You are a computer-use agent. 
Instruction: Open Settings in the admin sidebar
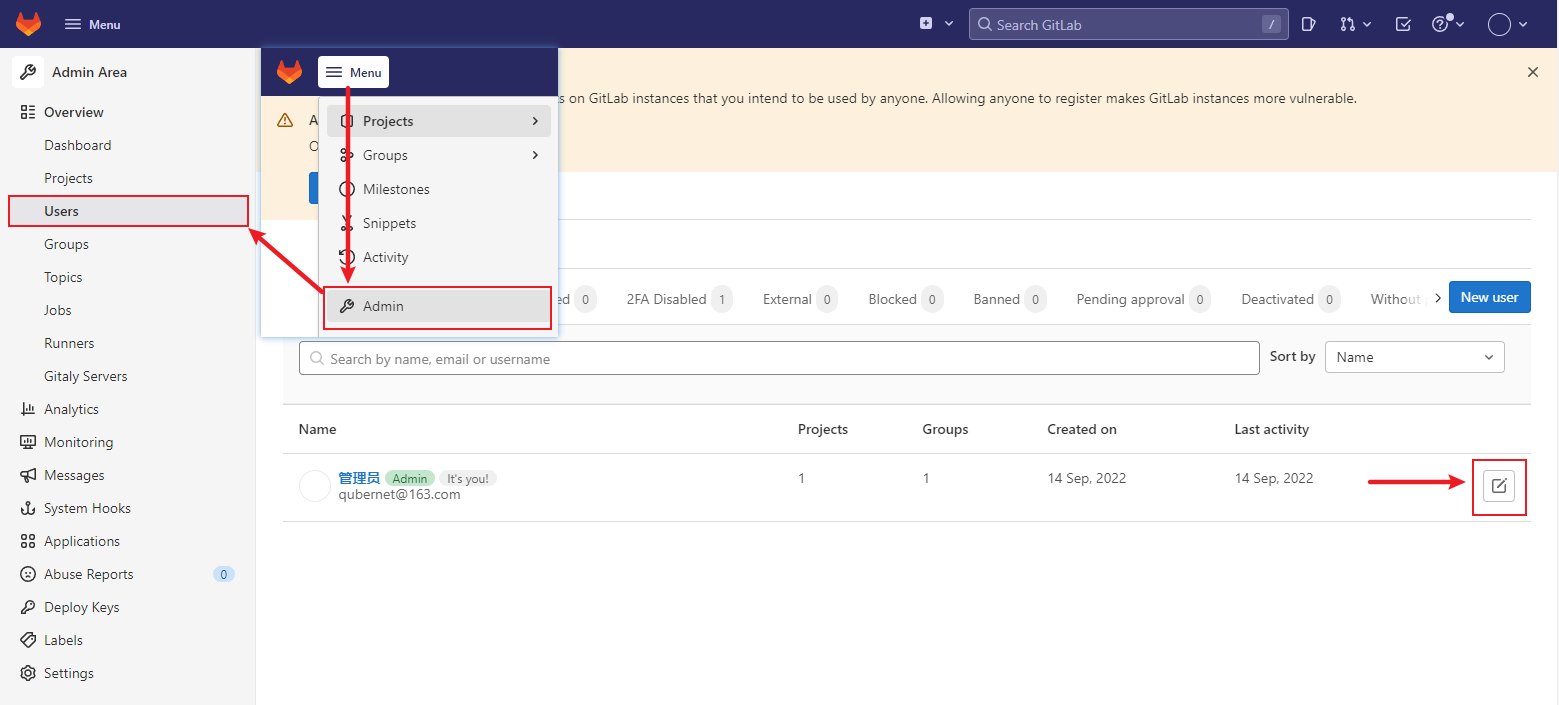tap(68, 673)
